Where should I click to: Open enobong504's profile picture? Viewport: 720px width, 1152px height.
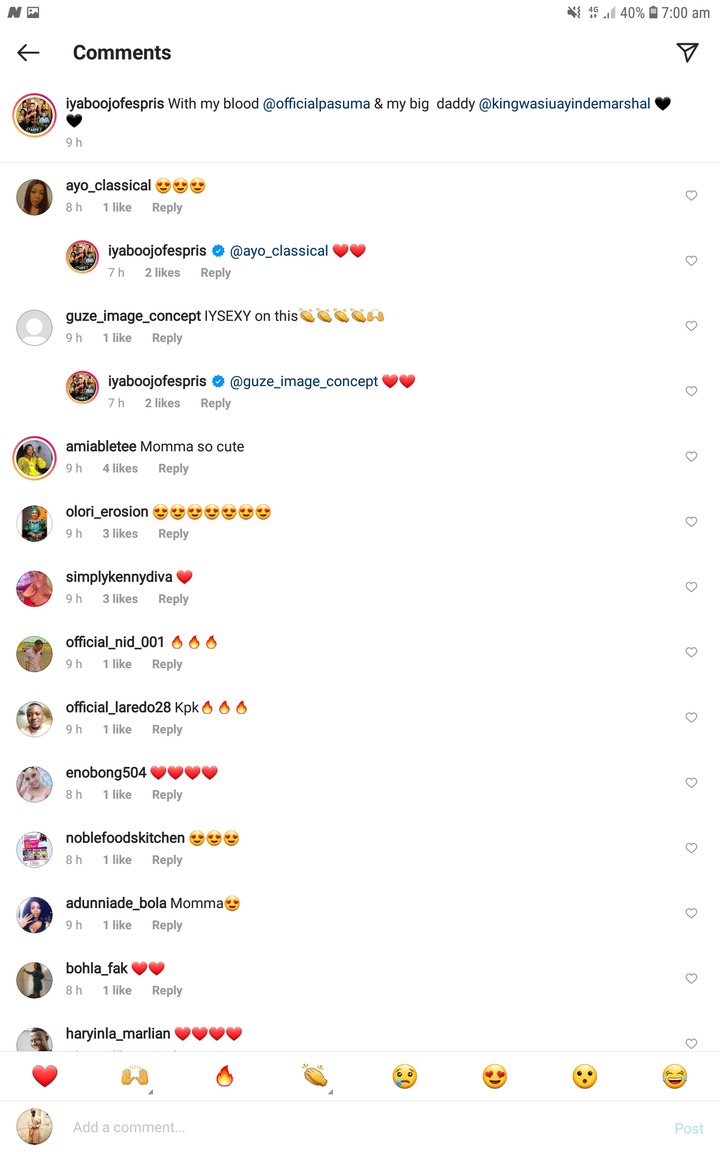(x=35, y=784)
